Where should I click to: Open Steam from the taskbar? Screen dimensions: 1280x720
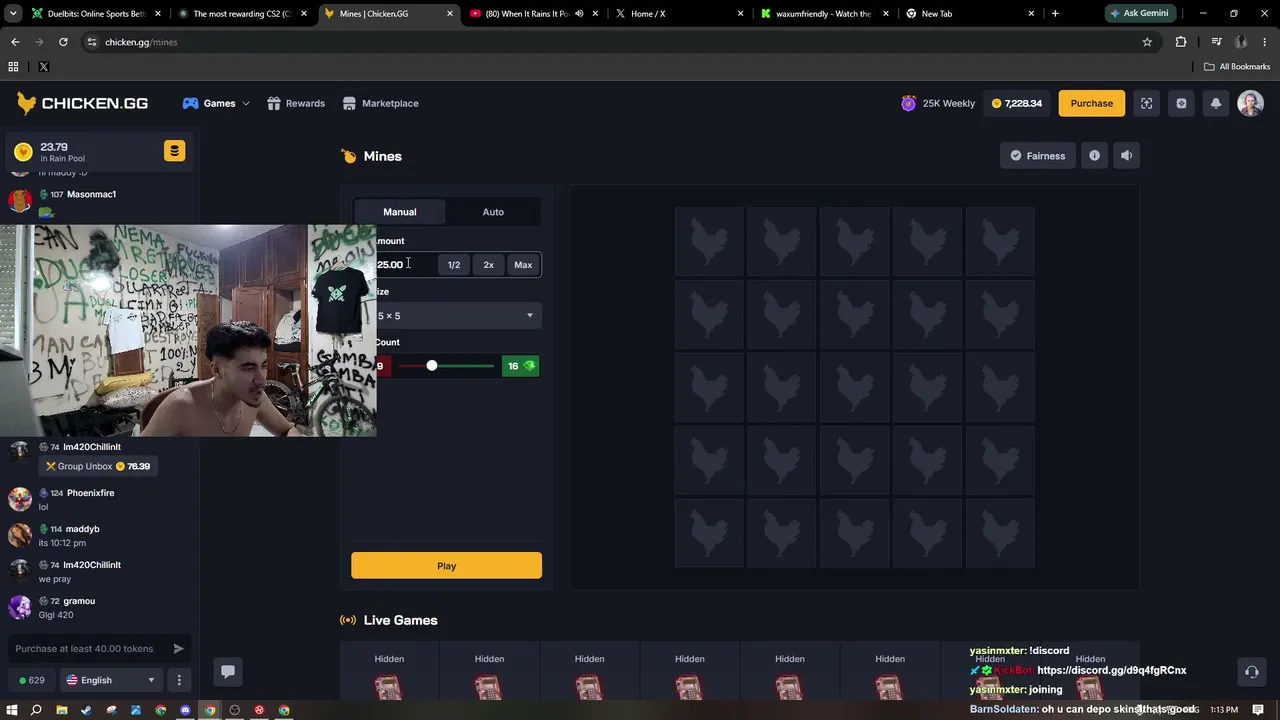(86, 710)
